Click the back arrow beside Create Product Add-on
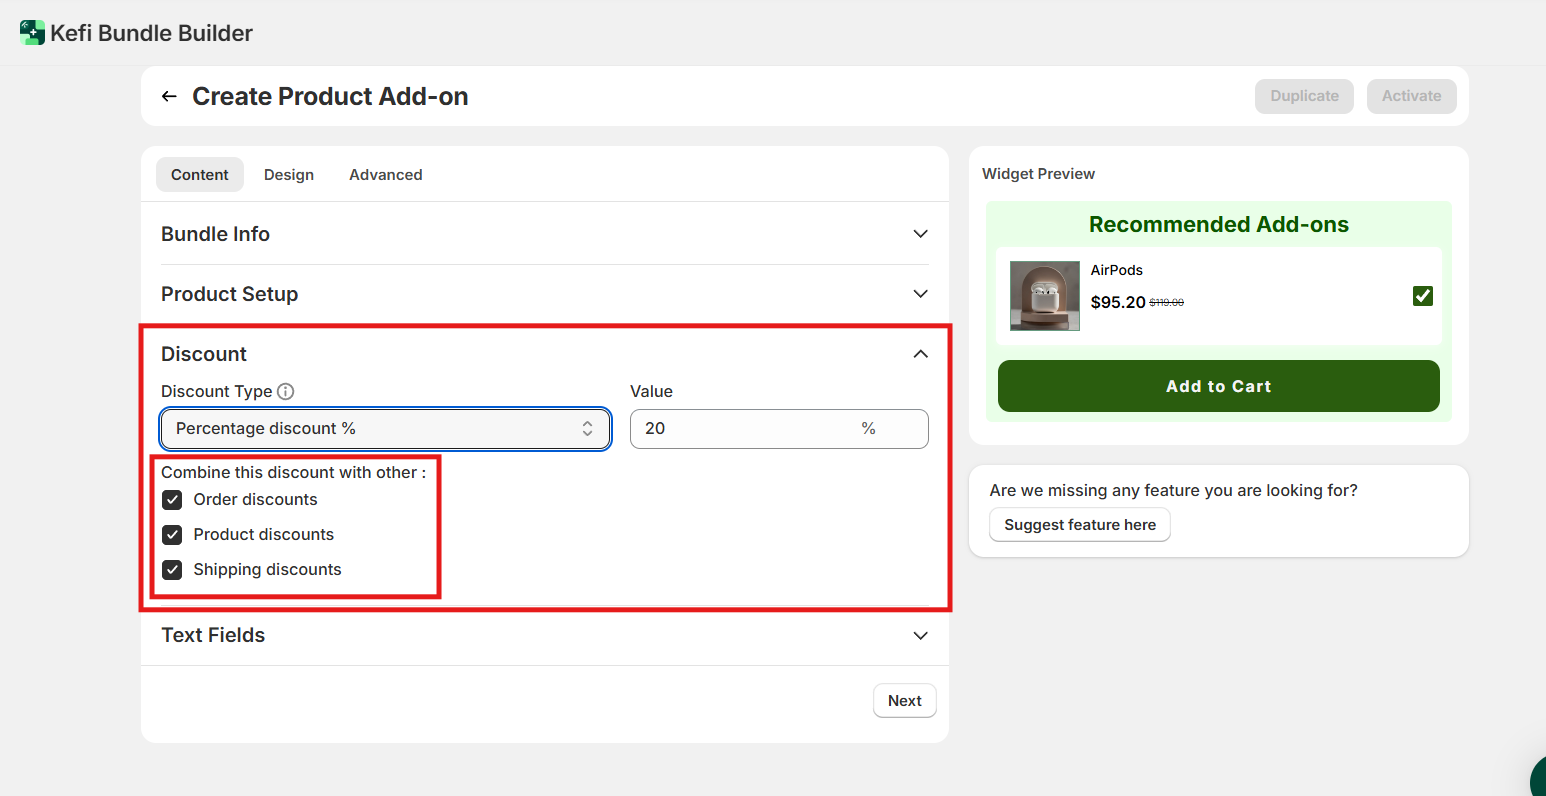 (x=169, y=96)
